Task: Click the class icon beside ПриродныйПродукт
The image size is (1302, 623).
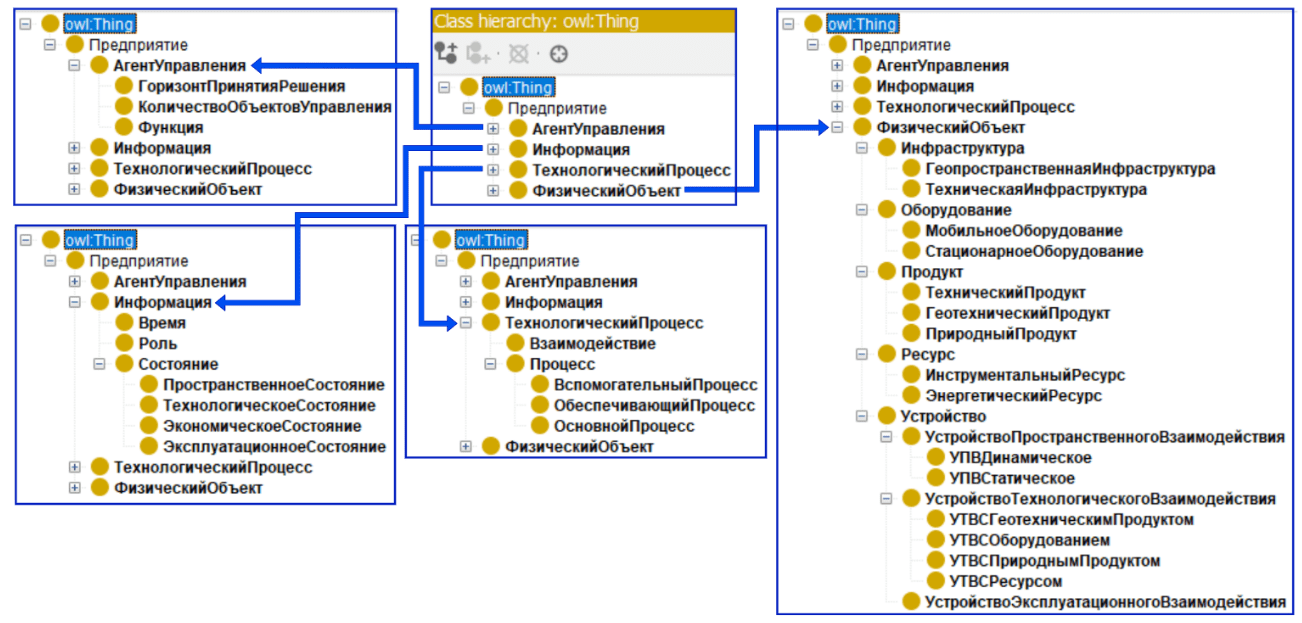Action: pos(910,333)
